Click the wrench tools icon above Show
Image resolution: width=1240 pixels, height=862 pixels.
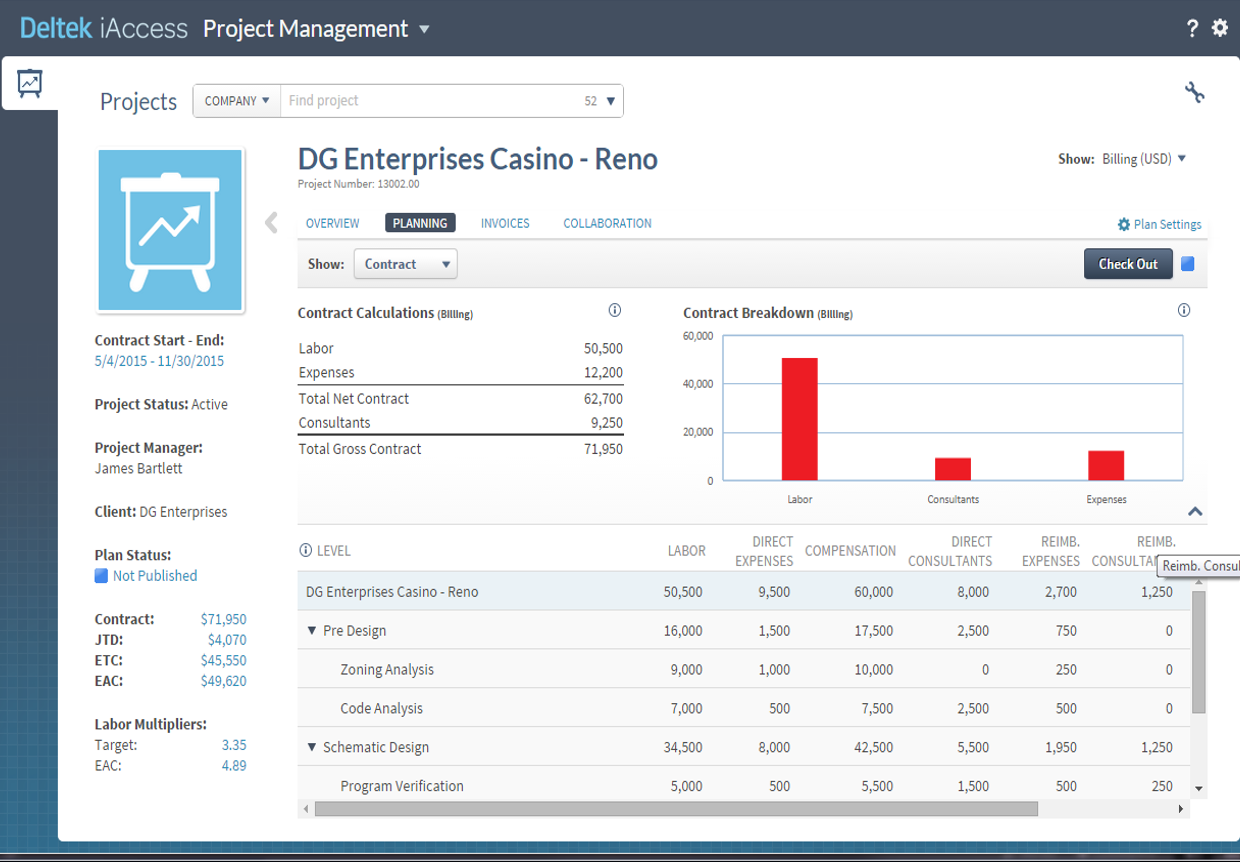coord(1196,91)
